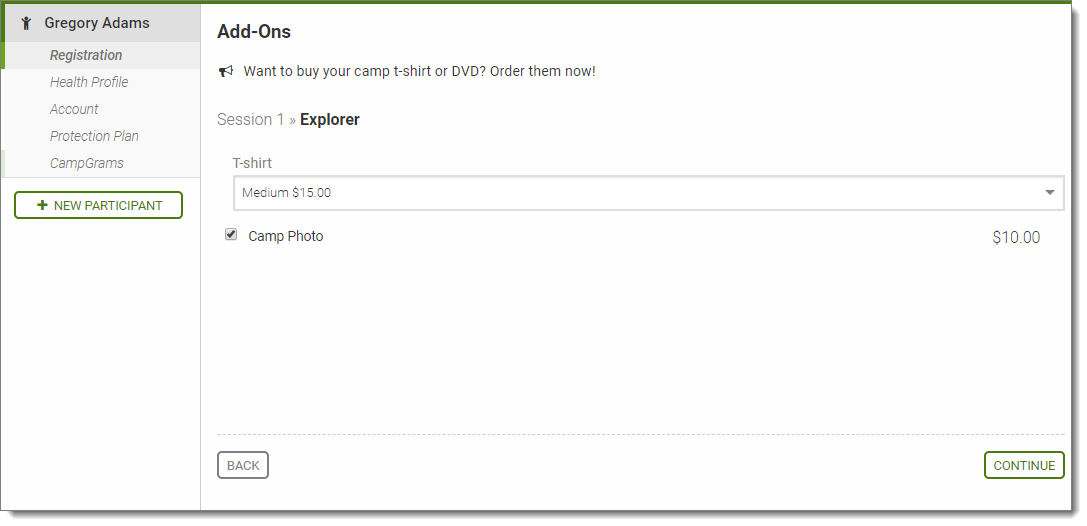Screen dimensions: 1087x526
Task: Open the Registration section
Action: click(x=86, y=55)
